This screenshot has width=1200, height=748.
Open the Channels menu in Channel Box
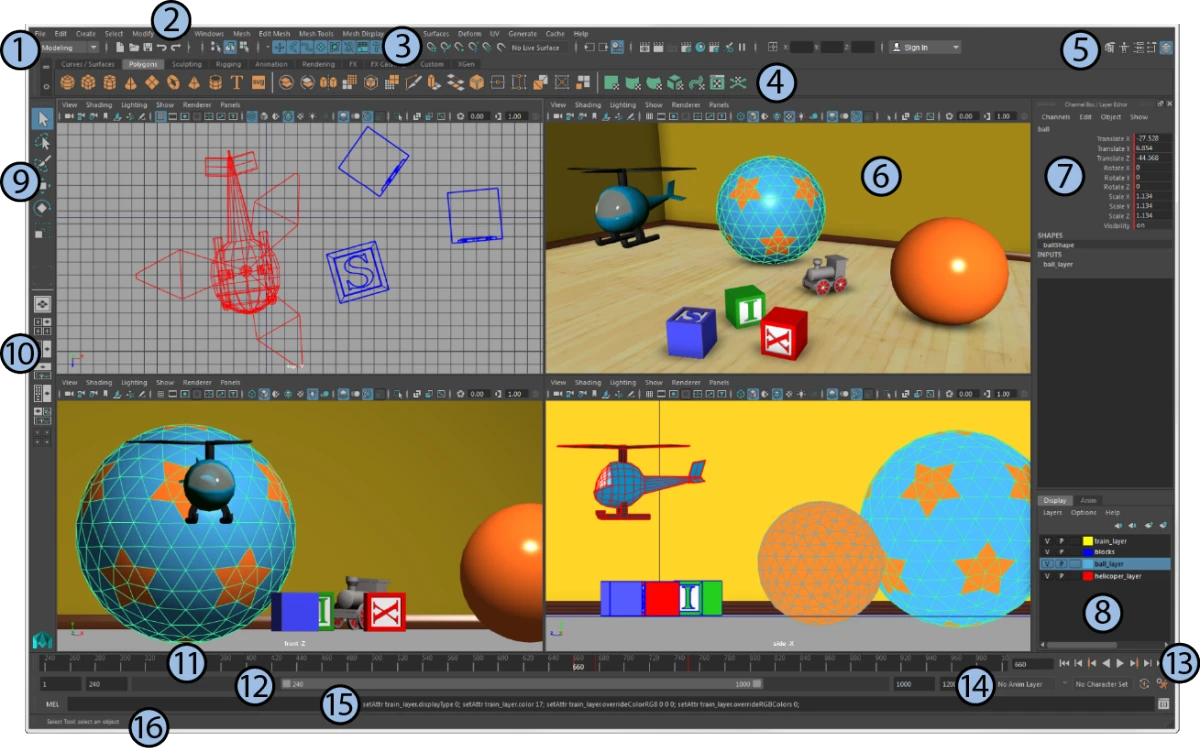tap(1058, 116)
